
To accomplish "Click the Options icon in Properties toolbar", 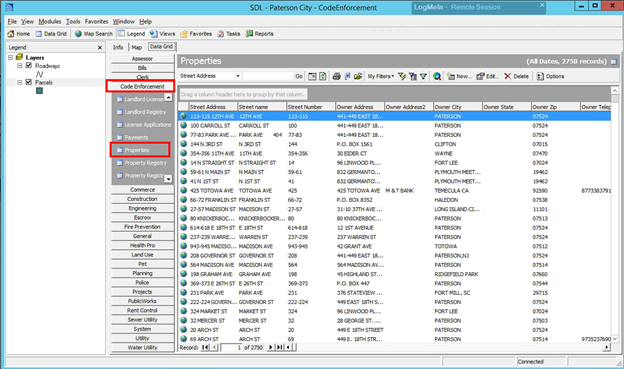I will [540, 76].
